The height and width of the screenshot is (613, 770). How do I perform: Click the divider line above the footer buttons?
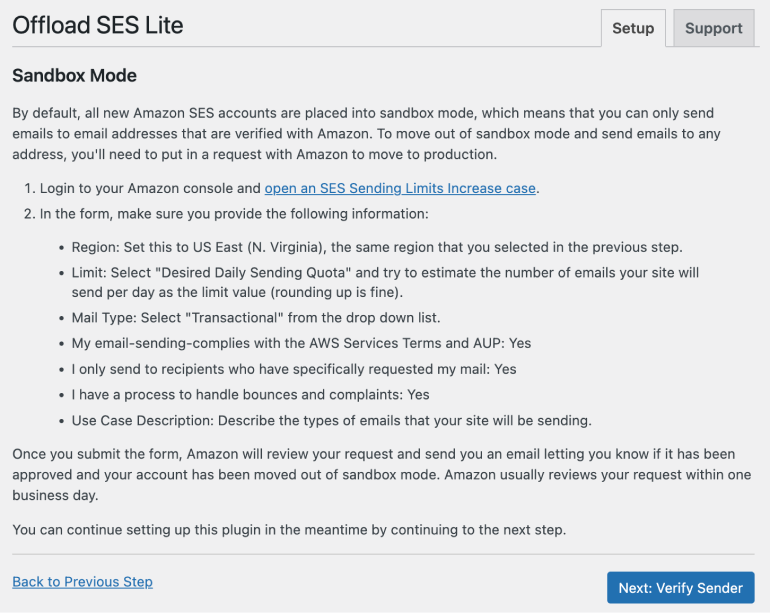tap(383, 554)
